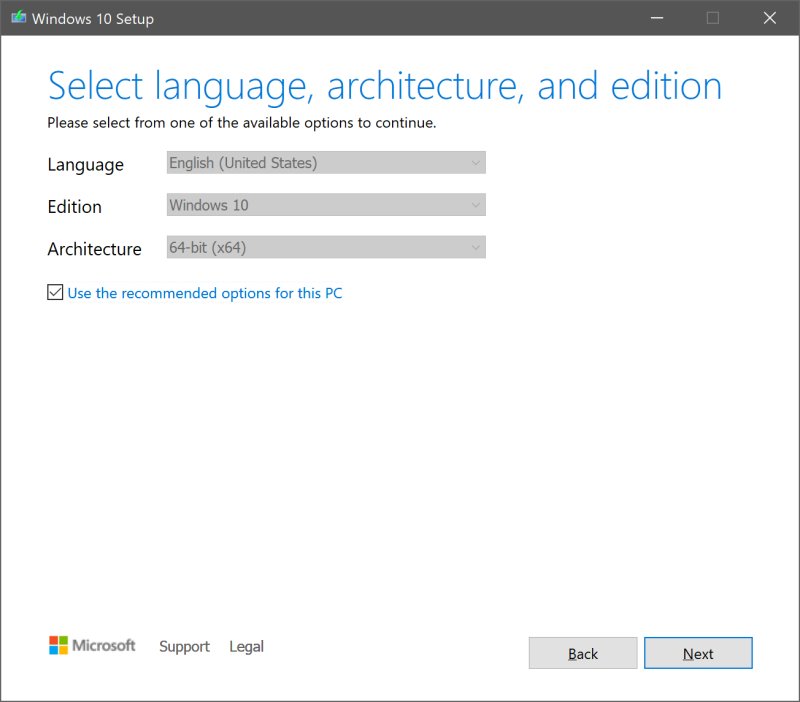Minimize the Windows 10 Setup window
The image size is (800, 702).
coord(657,18)
